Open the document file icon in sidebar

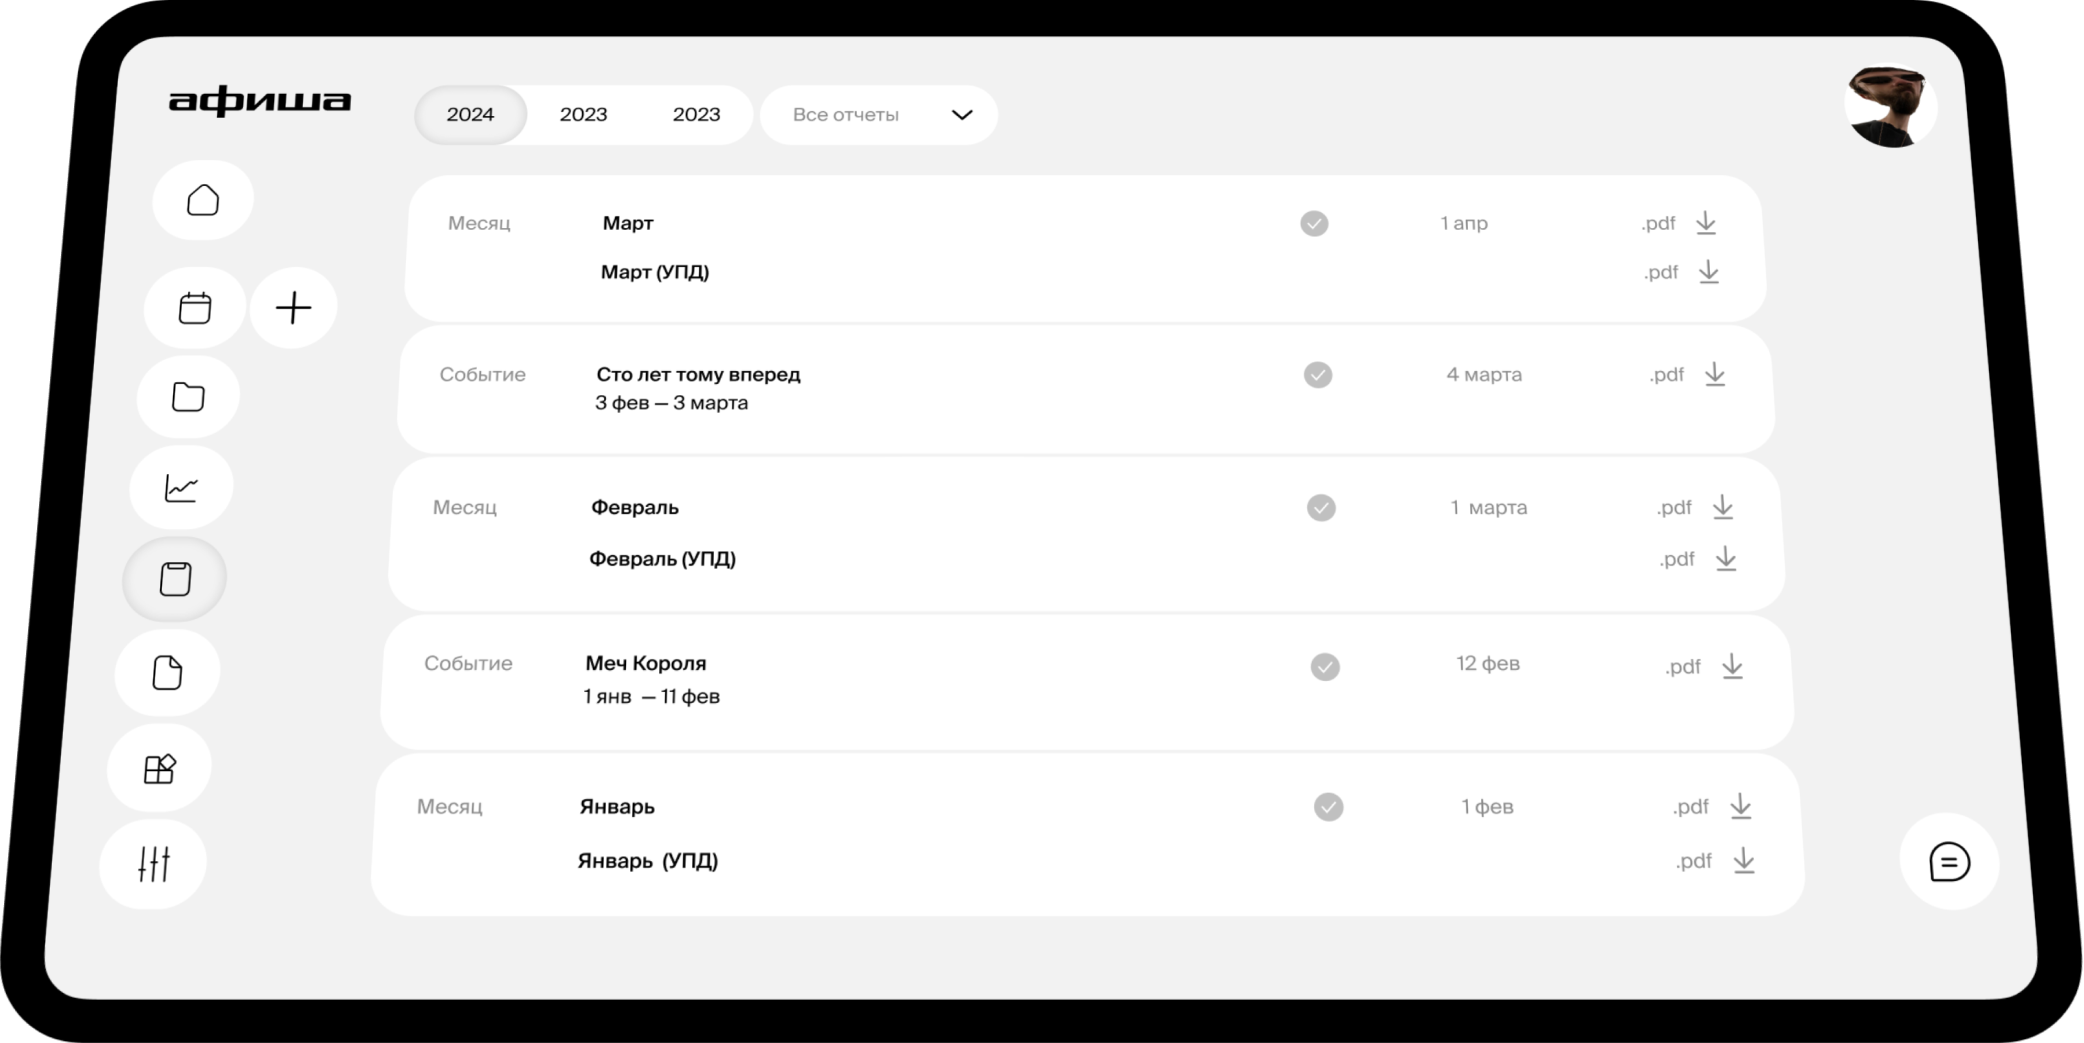pos(167,673)
